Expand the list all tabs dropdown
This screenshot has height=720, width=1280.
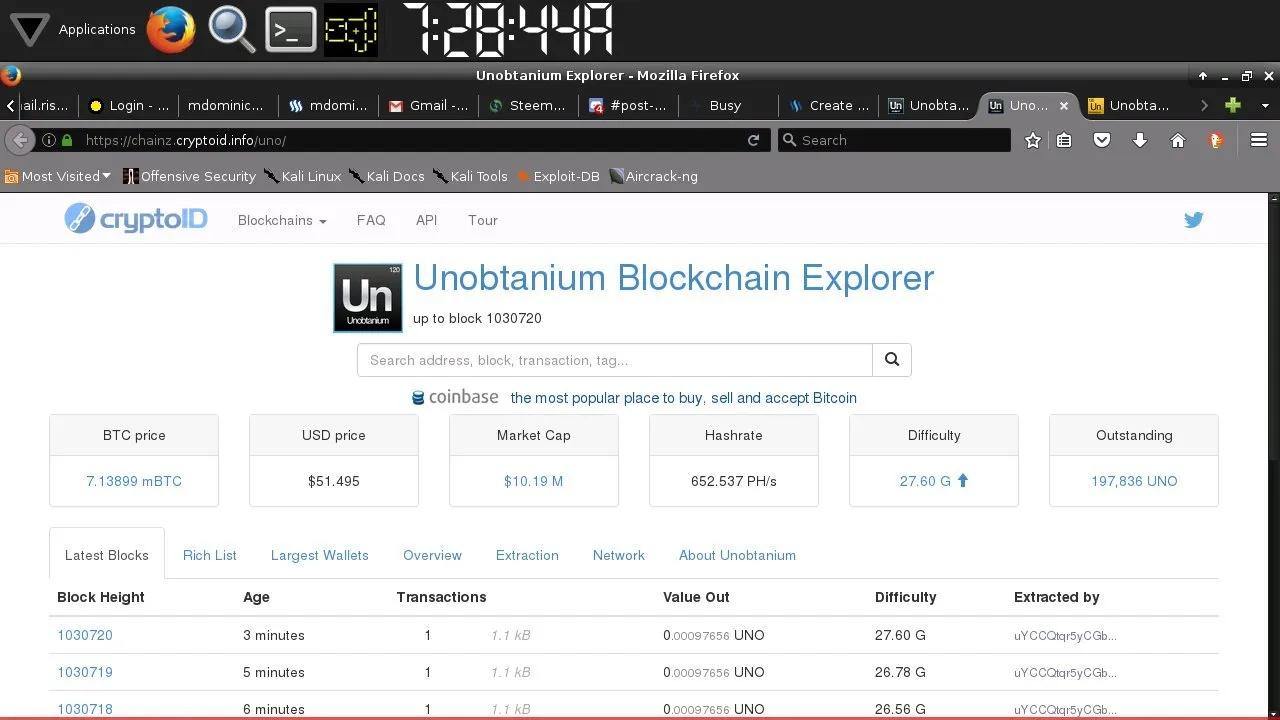tap(1265, 105)
